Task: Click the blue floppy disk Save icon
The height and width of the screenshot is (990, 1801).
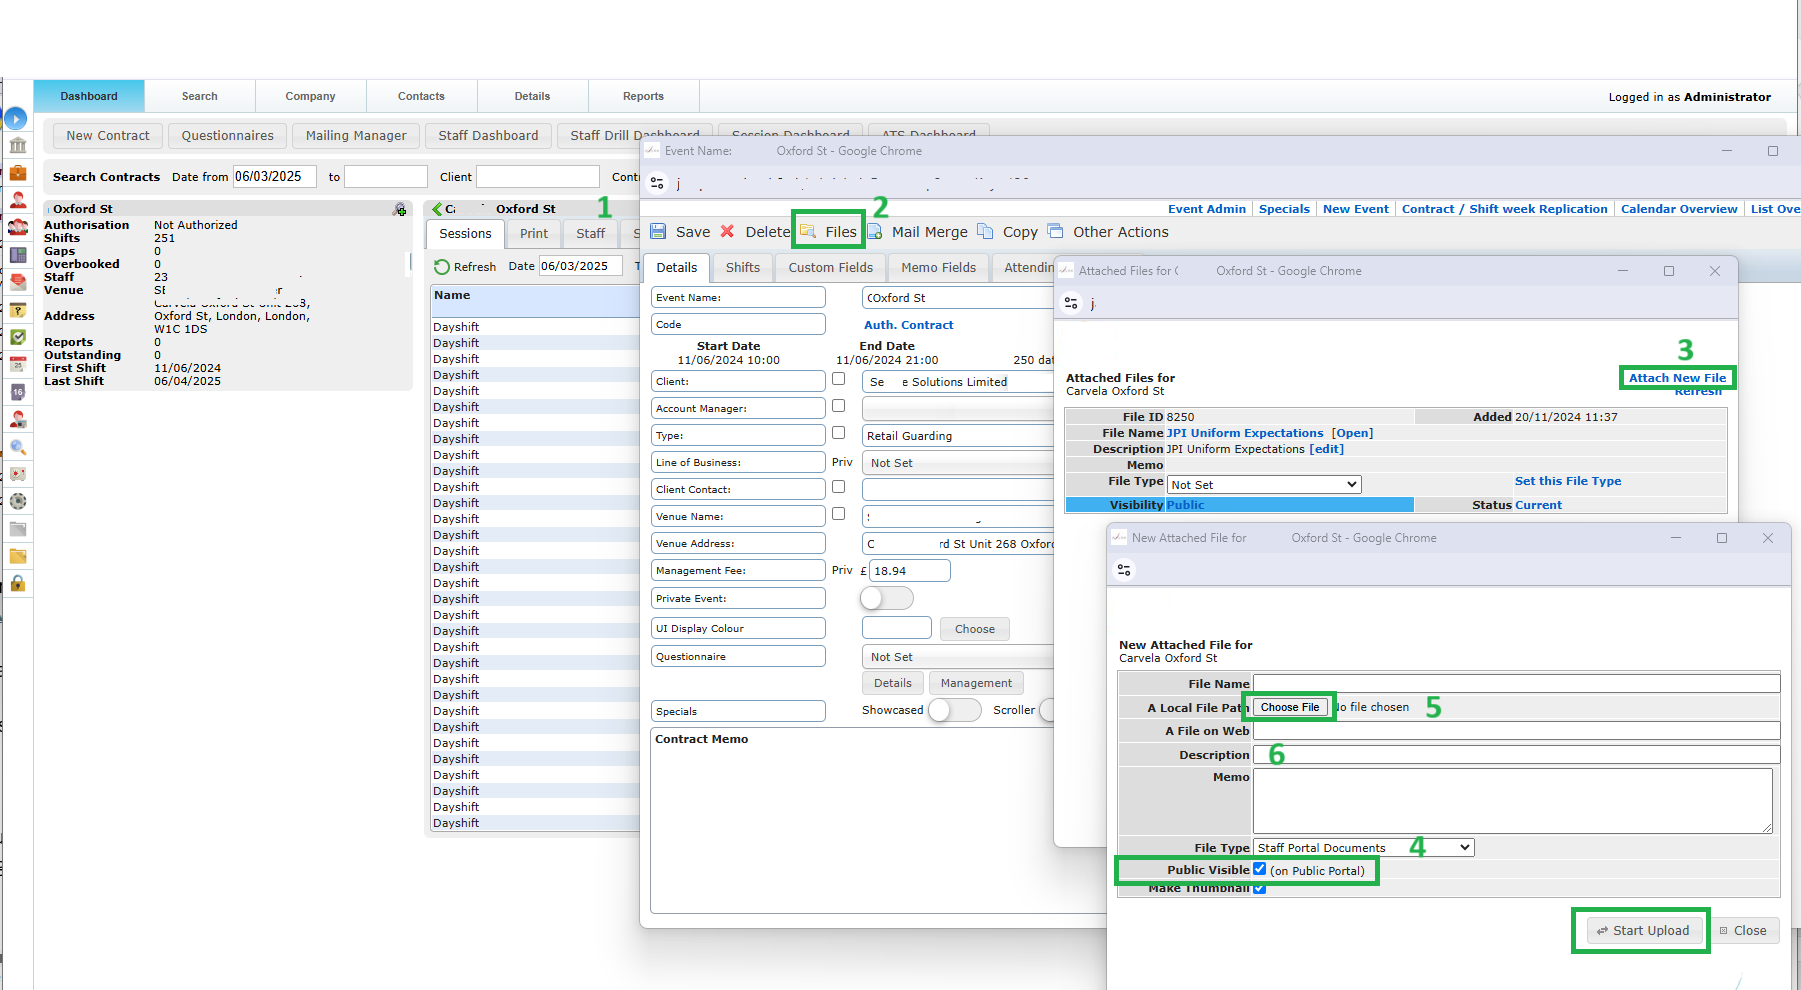Action: tap(658, 232)
